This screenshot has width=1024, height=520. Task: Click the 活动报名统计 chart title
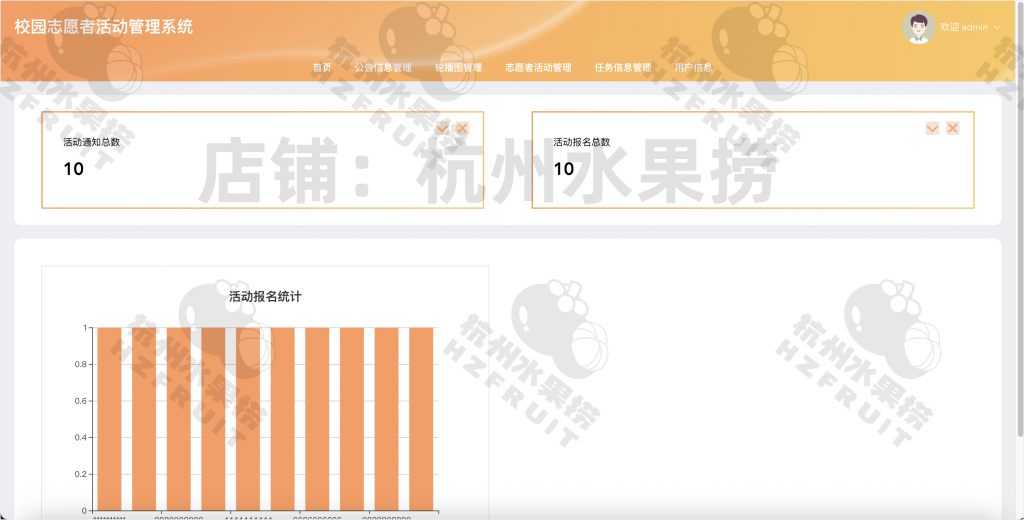coord(265,297)
